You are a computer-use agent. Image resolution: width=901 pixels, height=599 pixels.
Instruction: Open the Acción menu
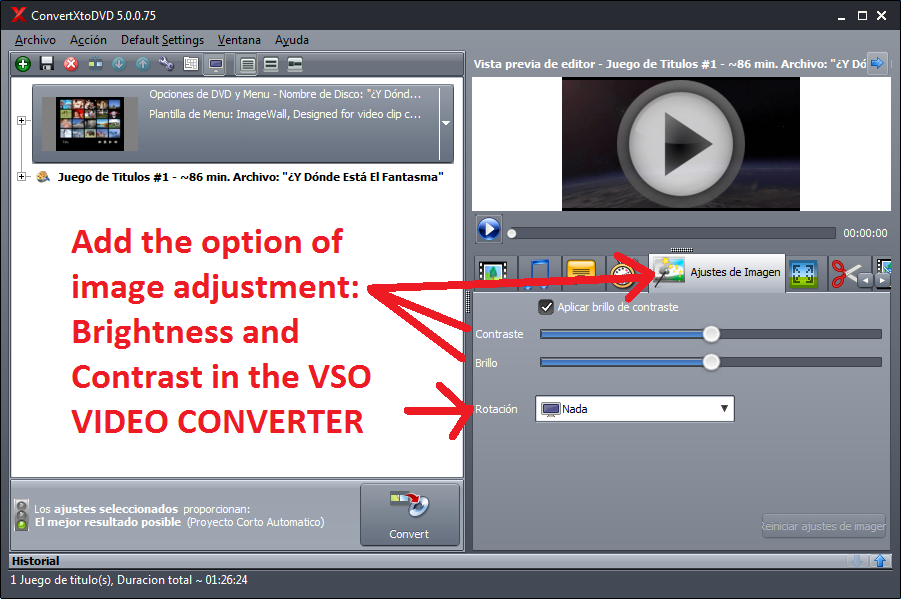click(x=88, y=40)
